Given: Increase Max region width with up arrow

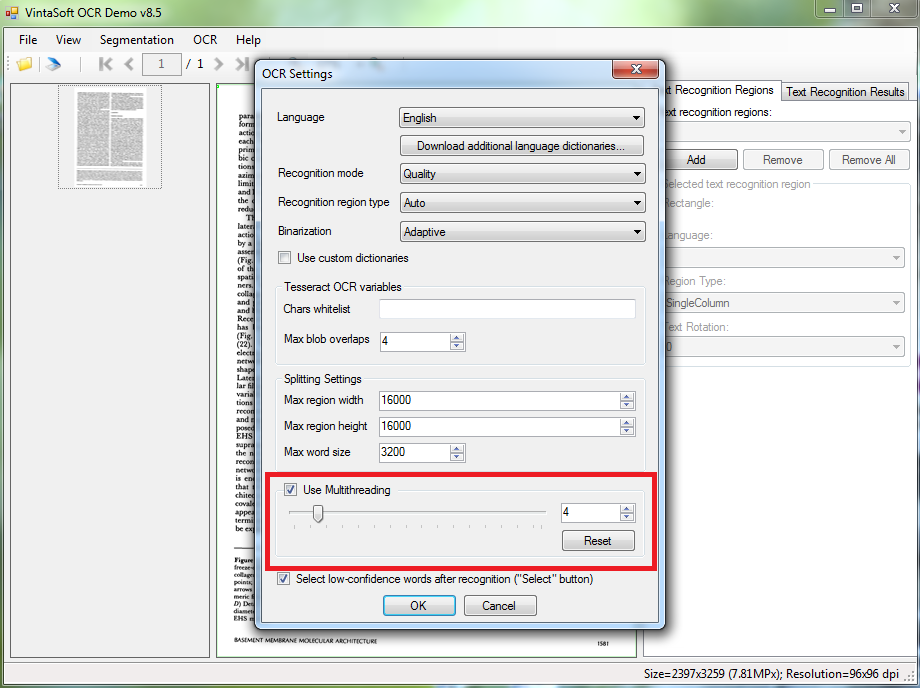Looking at the screenshot, I should 627,396.
